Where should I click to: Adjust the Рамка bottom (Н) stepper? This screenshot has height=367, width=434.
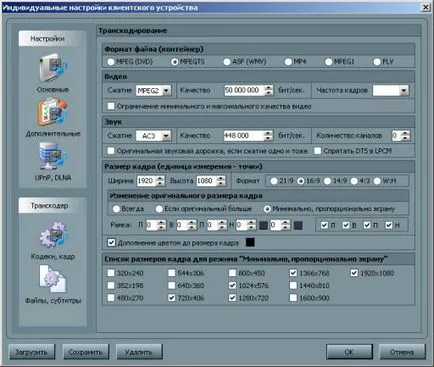point(252,225)
